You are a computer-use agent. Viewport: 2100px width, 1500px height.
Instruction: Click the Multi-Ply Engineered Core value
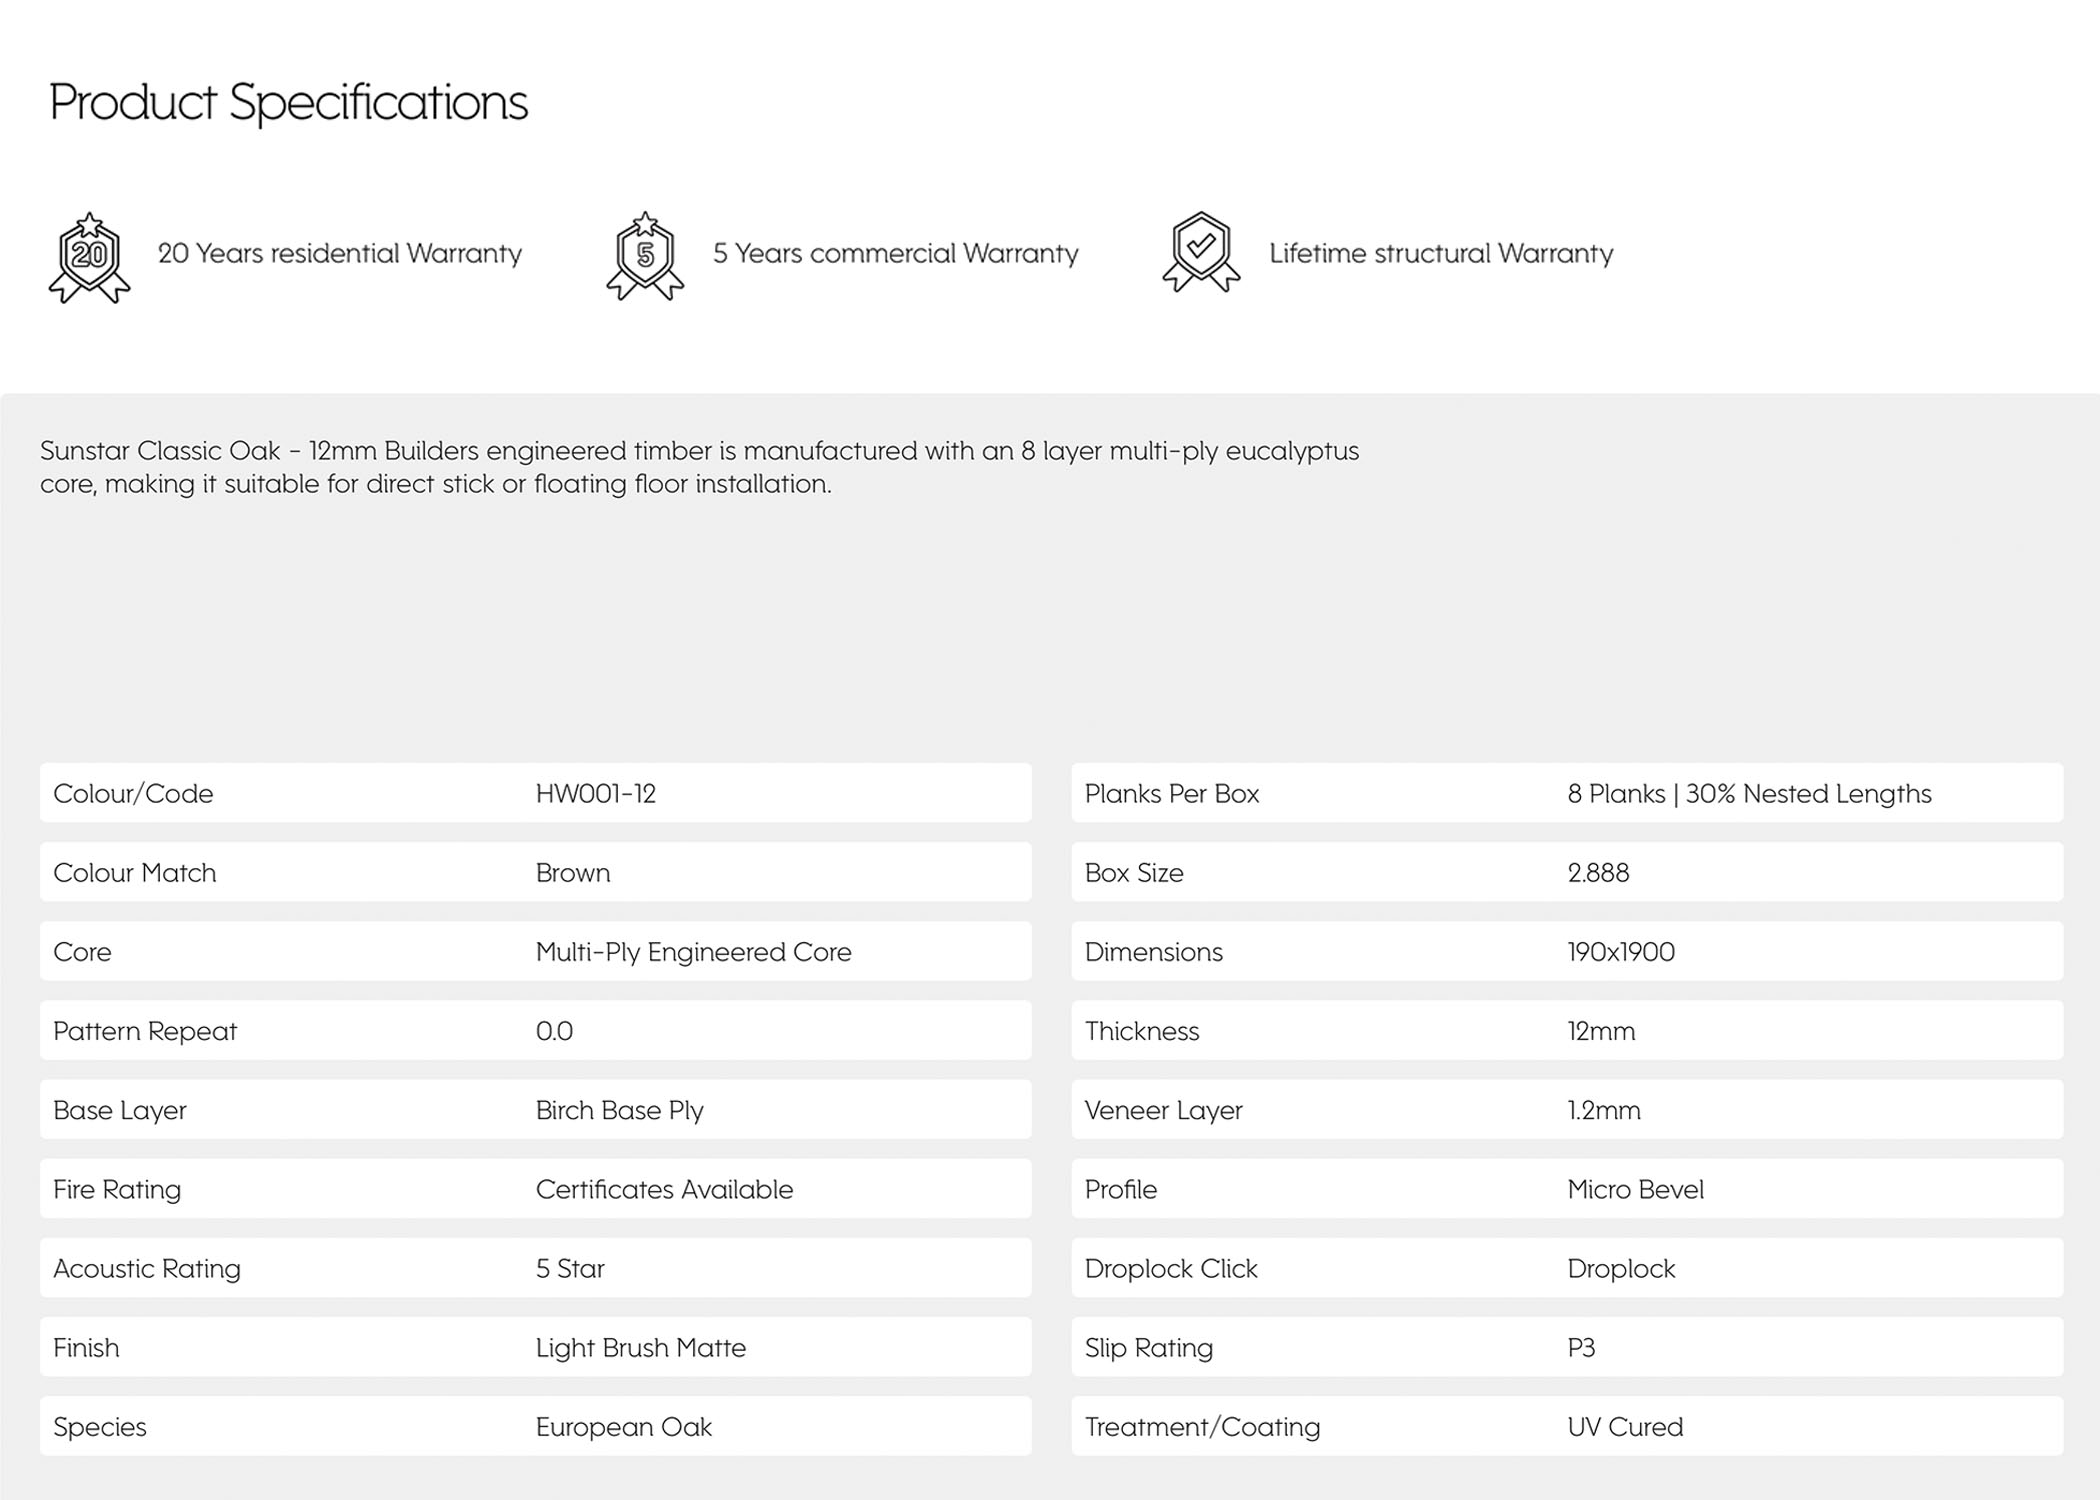click(x=693, y=952)
